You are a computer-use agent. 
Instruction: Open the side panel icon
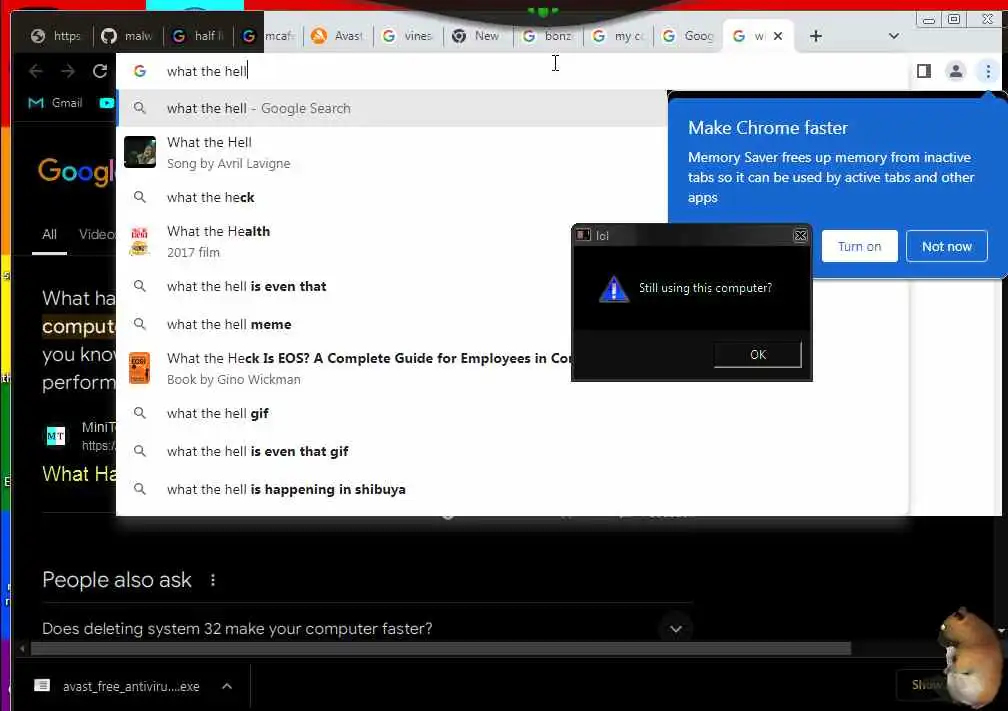[x=924, y=71]
